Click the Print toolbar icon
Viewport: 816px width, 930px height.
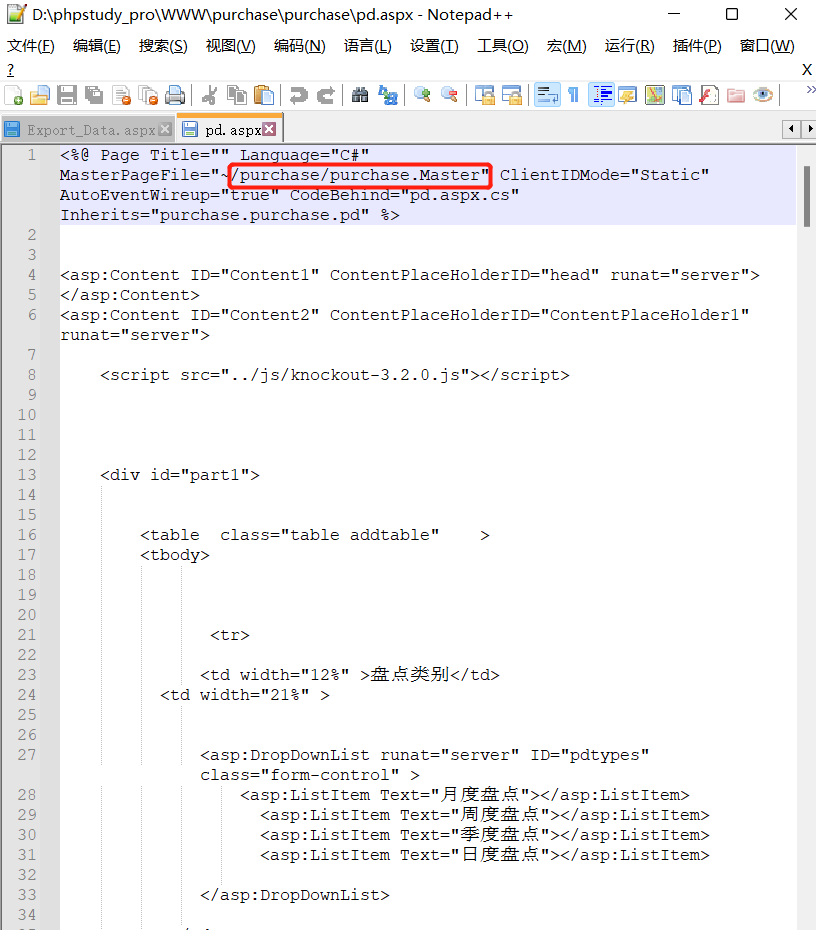point(175,95)
